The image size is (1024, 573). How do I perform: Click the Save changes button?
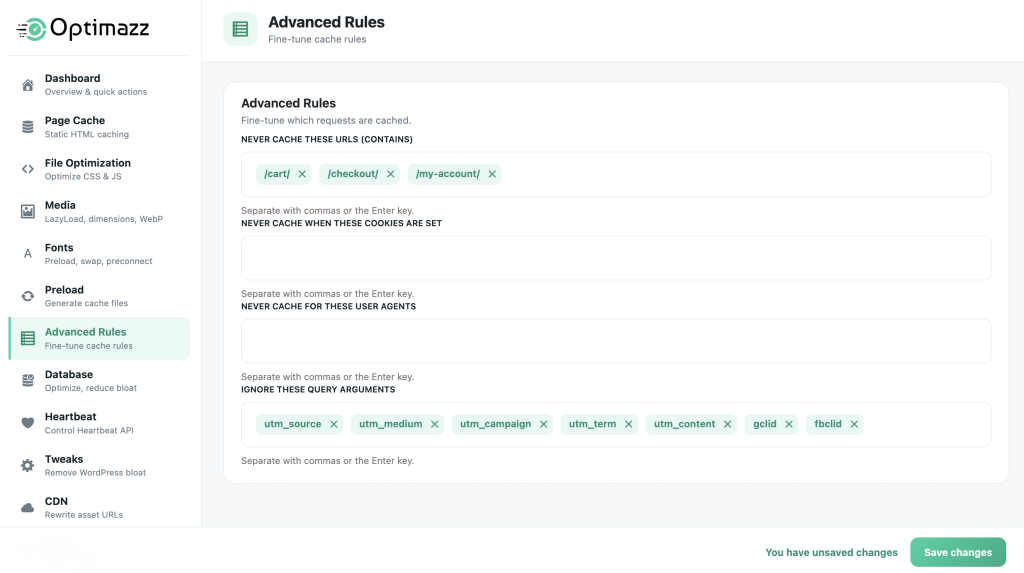(x=957, y=552)
